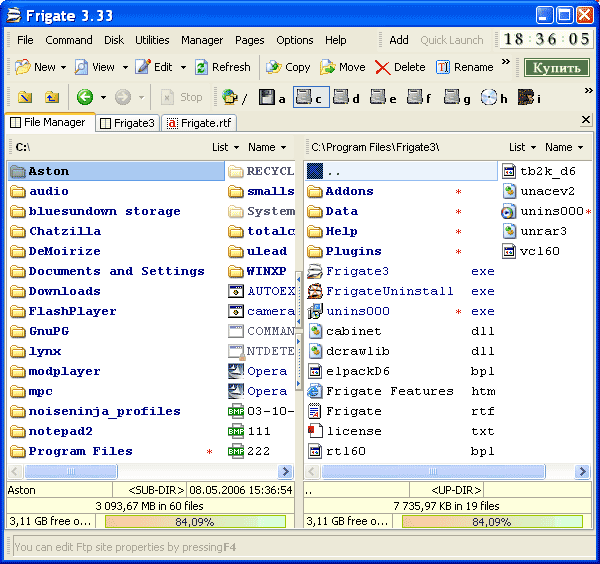This screenshot has height=564, width=600.
Task: Click the go-up folder icon
Action: click(x=52, y=97)
